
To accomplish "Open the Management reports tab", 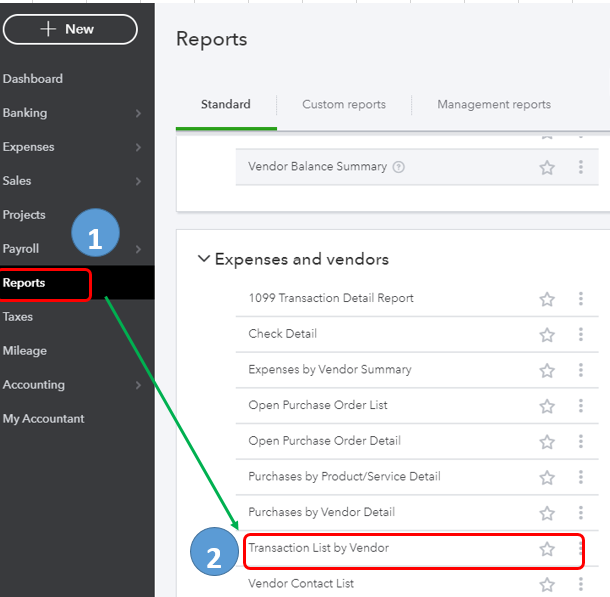I will pos(494,104).
